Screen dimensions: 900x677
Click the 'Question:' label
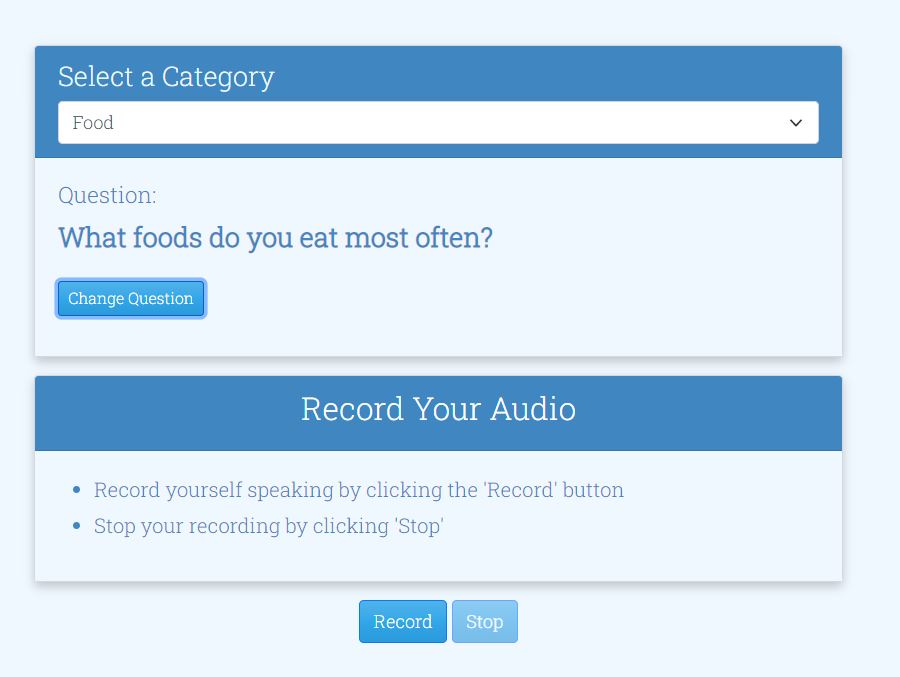(107, 195)
